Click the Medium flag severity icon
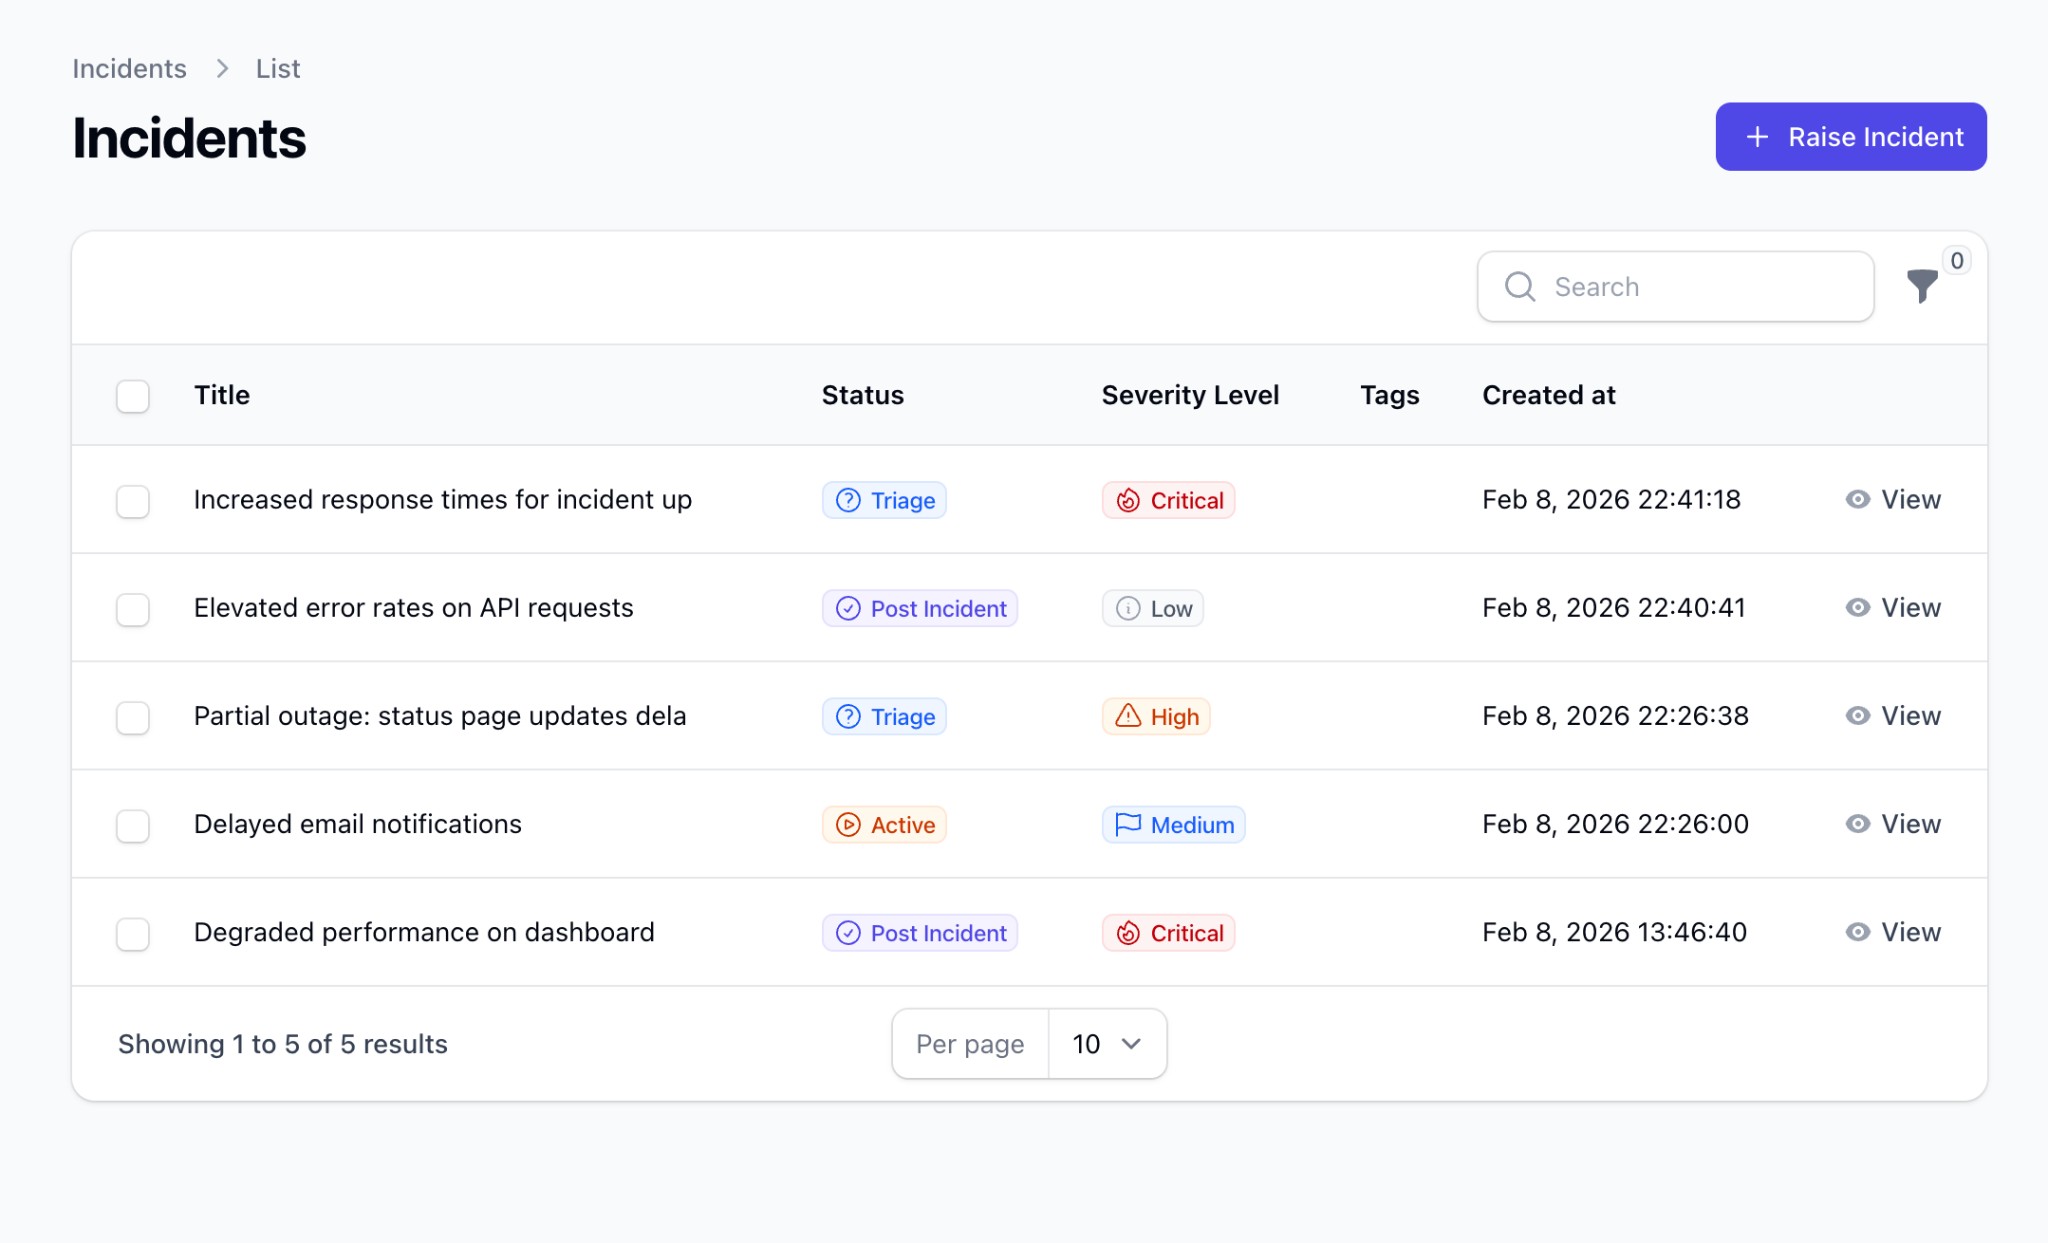Viewport: 2048px width, 1243px height. (1127, 824)
